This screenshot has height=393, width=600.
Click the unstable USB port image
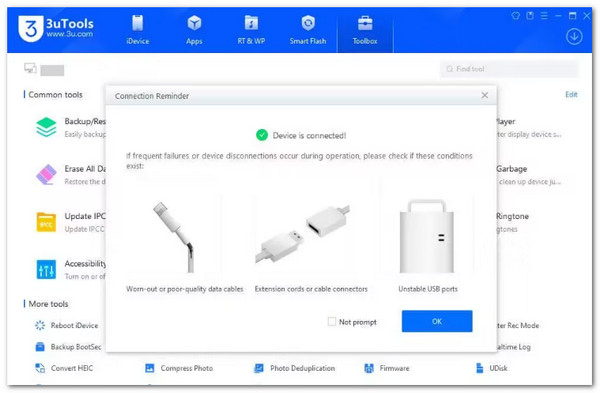(x=427, y=236)
